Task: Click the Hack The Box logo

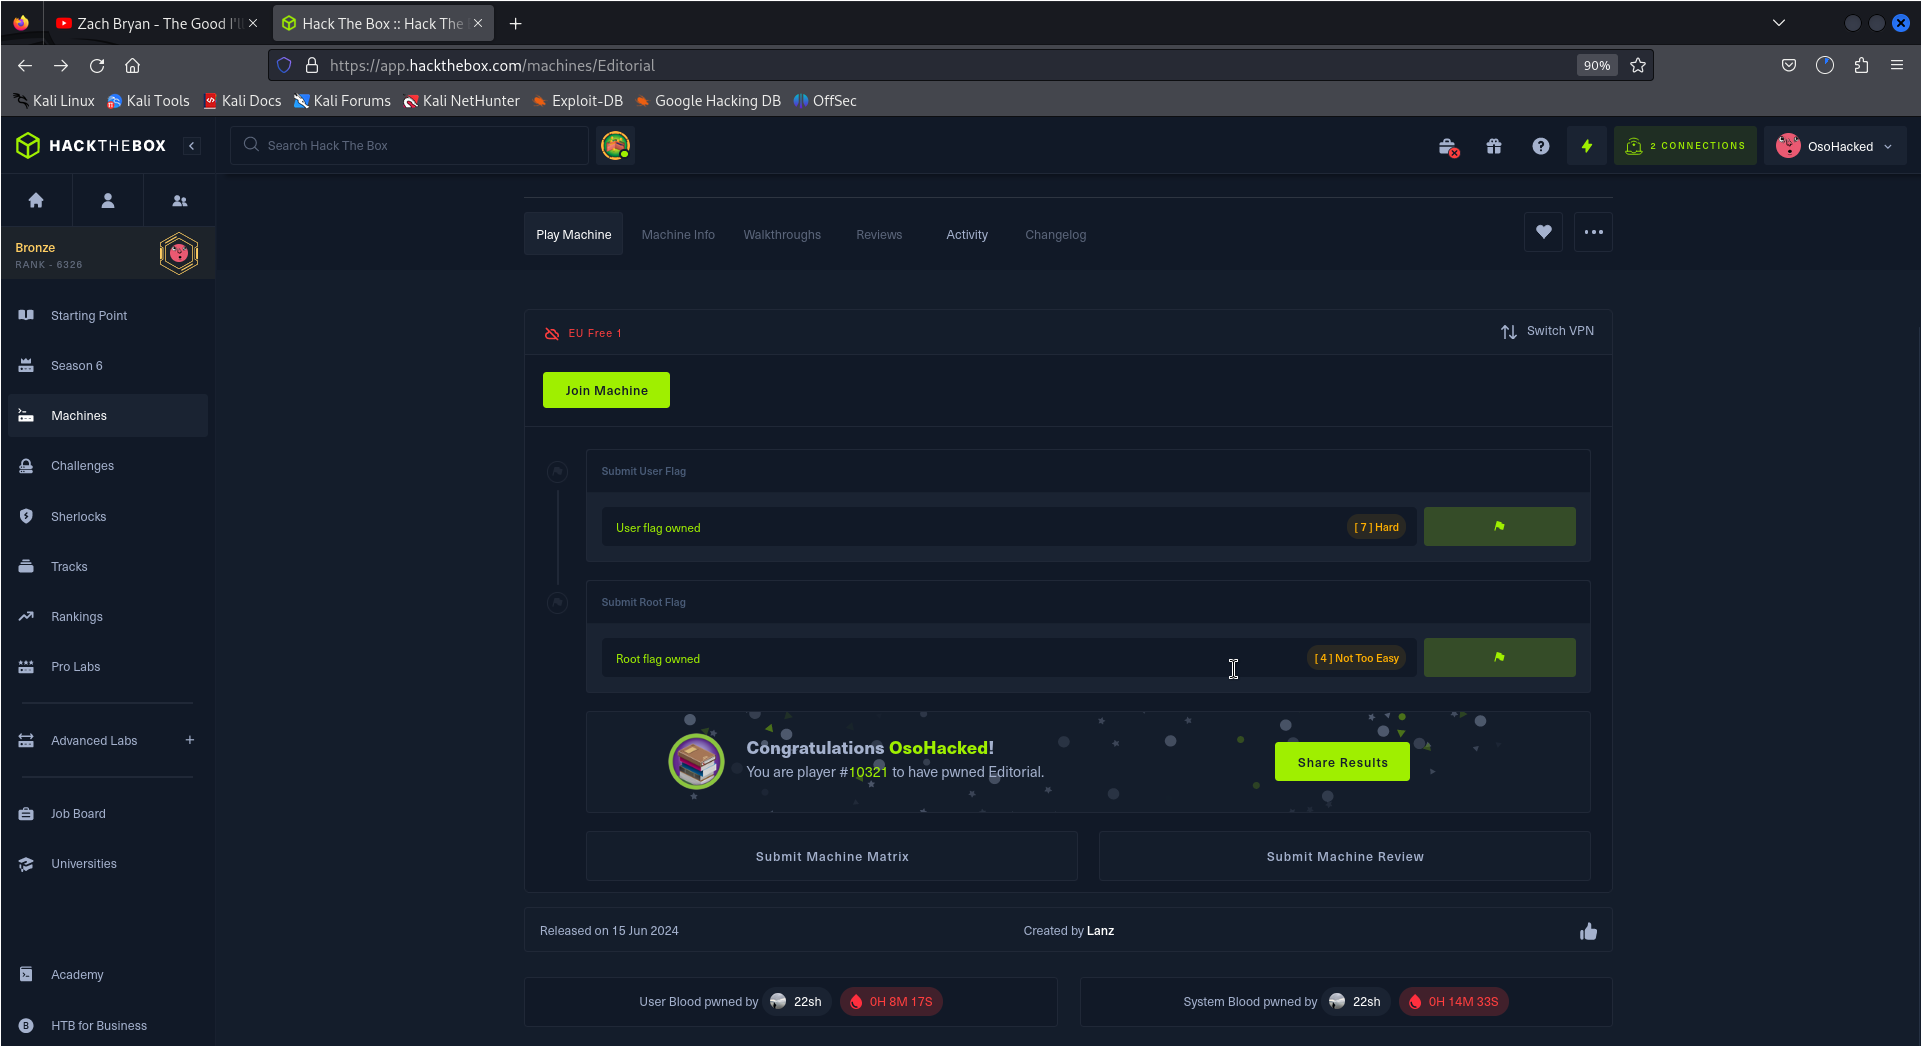Action: (91, 146)
